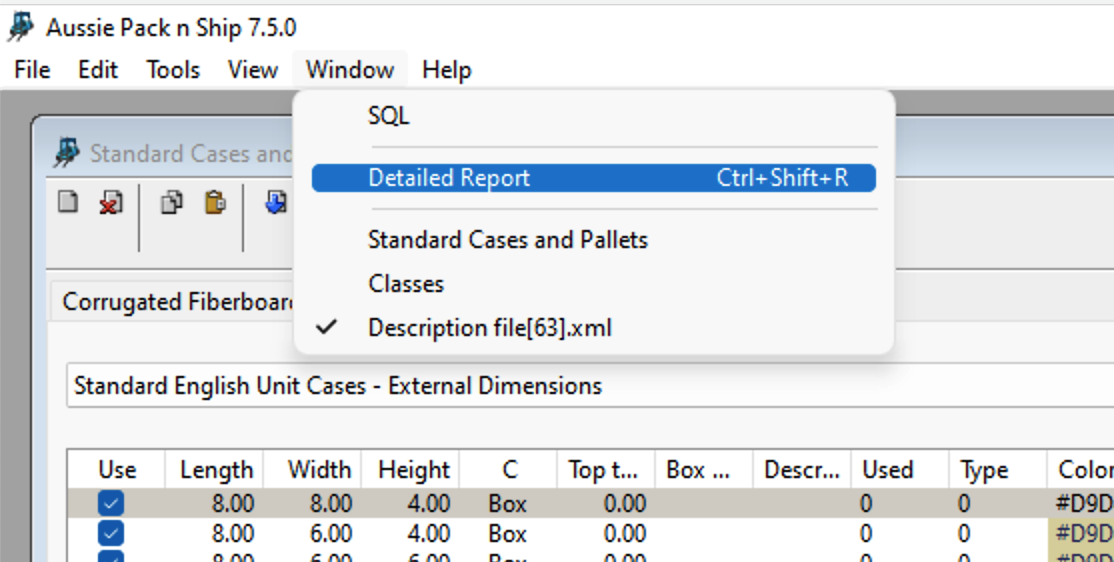1114x562 pixels.
Task: Click Top value 0.00 in the first row
Action: tap(625, 504)
